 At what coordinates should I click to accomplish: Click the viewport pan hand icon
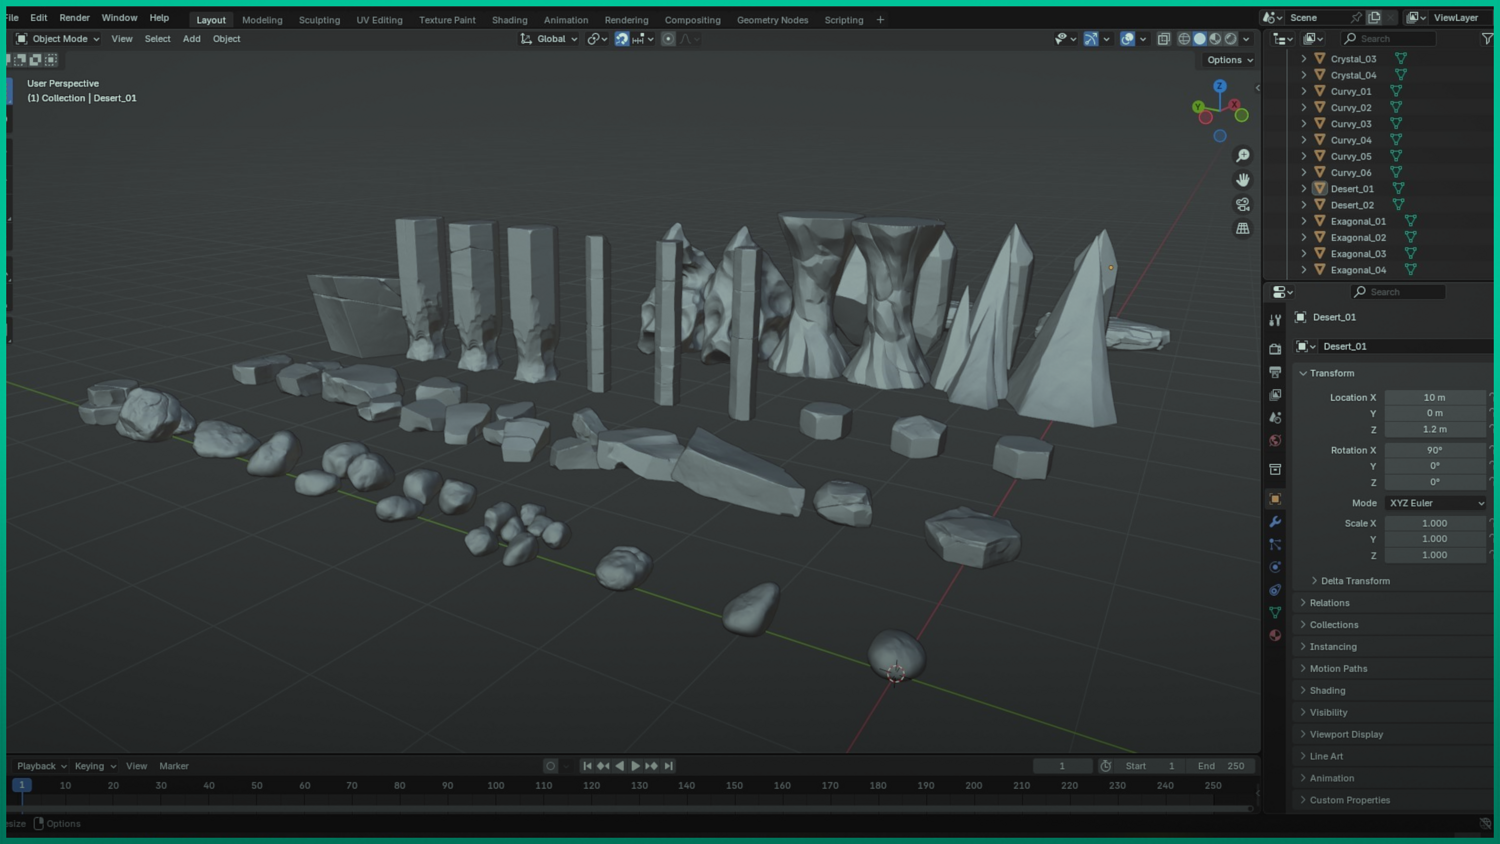pos(1243,180)
